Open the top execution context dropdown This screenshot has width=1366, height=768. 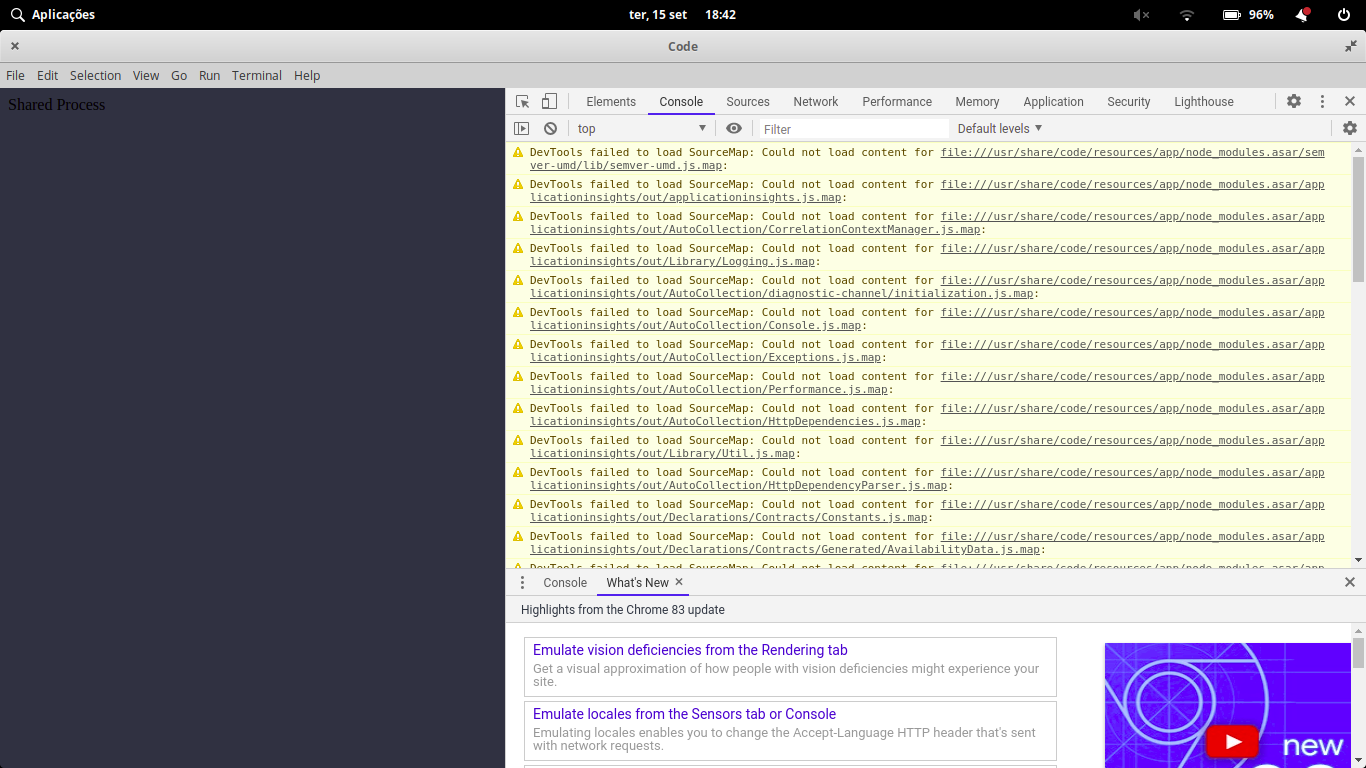click(x=640, y=128)
